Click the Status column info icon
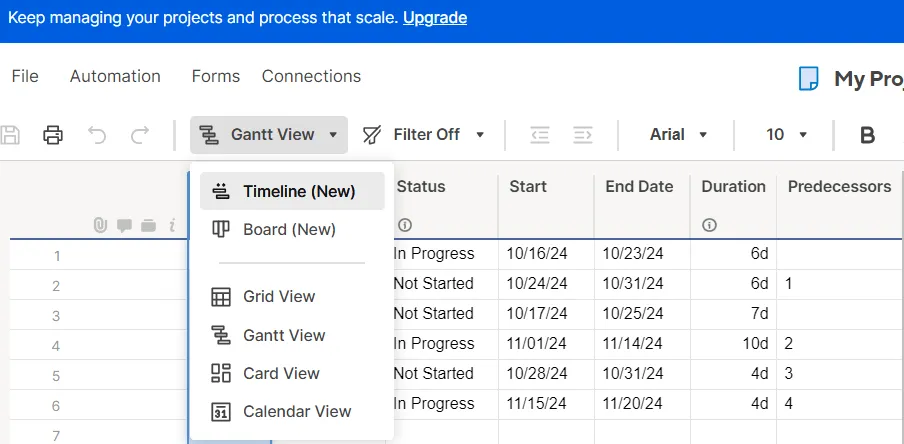Viewport: 904px width, 444px height. [x=405, y=225]
